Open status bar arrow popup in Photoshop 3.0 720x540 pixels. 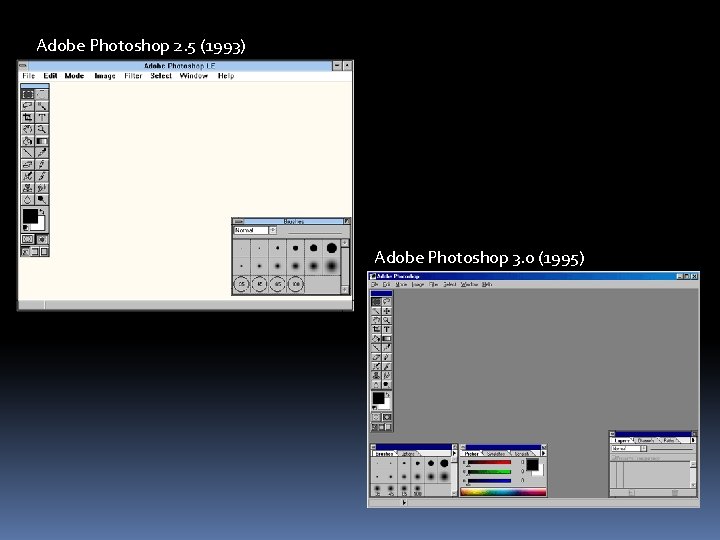pyautogui.click(x=404, y=502)
